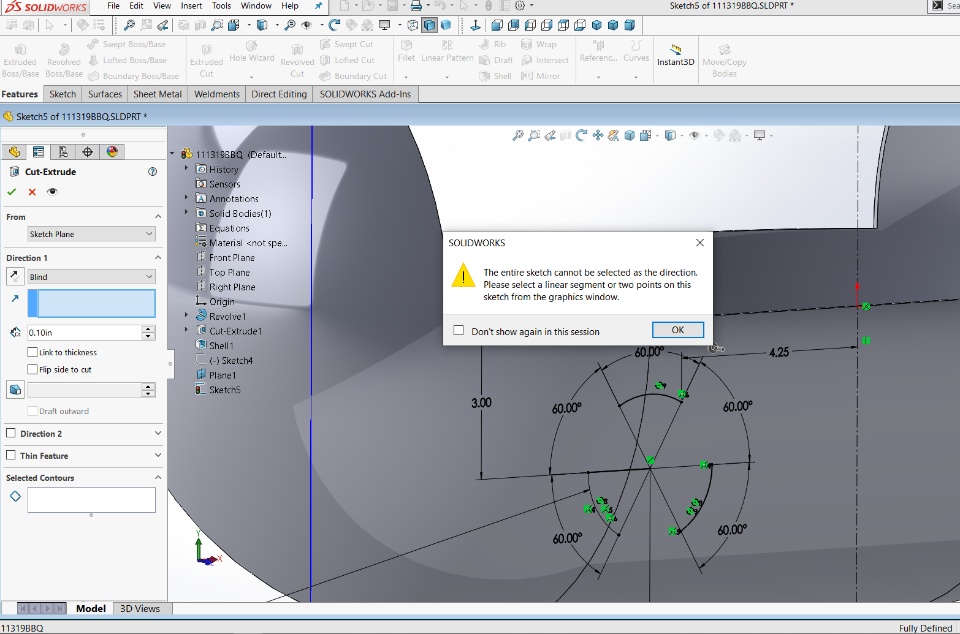Viewport: 960px width, 634px height.
Task: Enable the Thin Feature checkbox
Action: [10, 455]
